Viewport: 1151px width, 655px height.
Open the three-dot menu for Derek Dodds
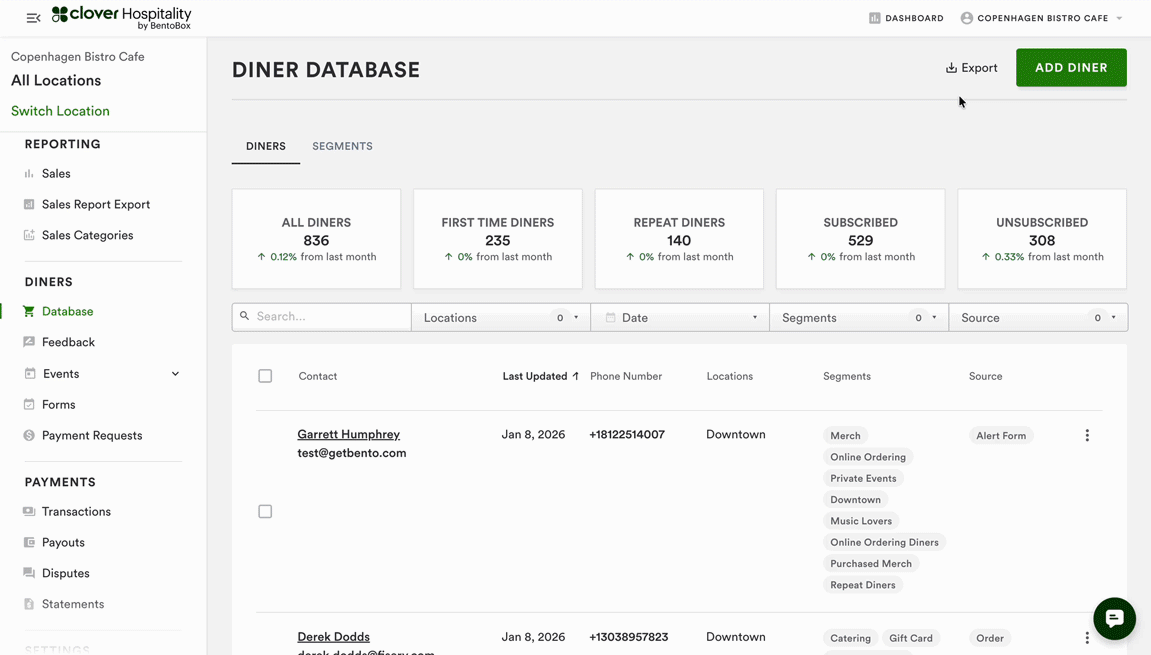pyautogui.click(x=1087, y=638)
